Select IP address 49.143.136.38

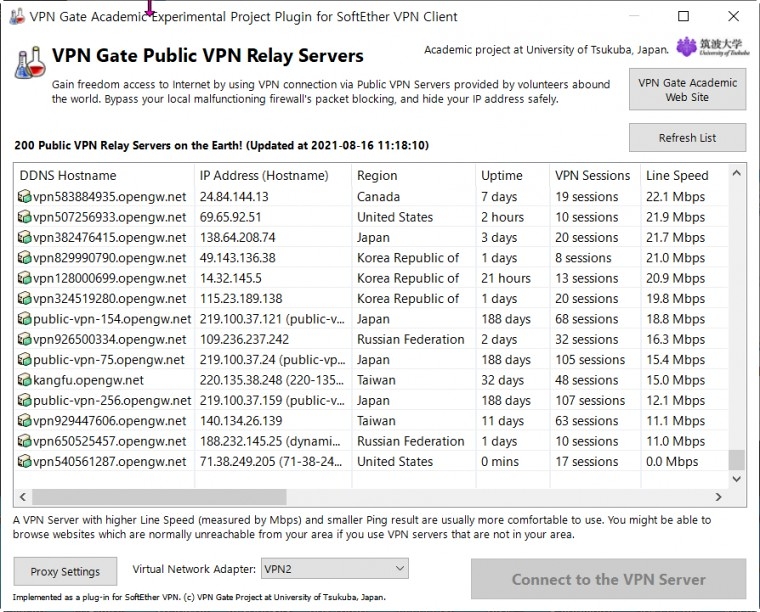238,258
